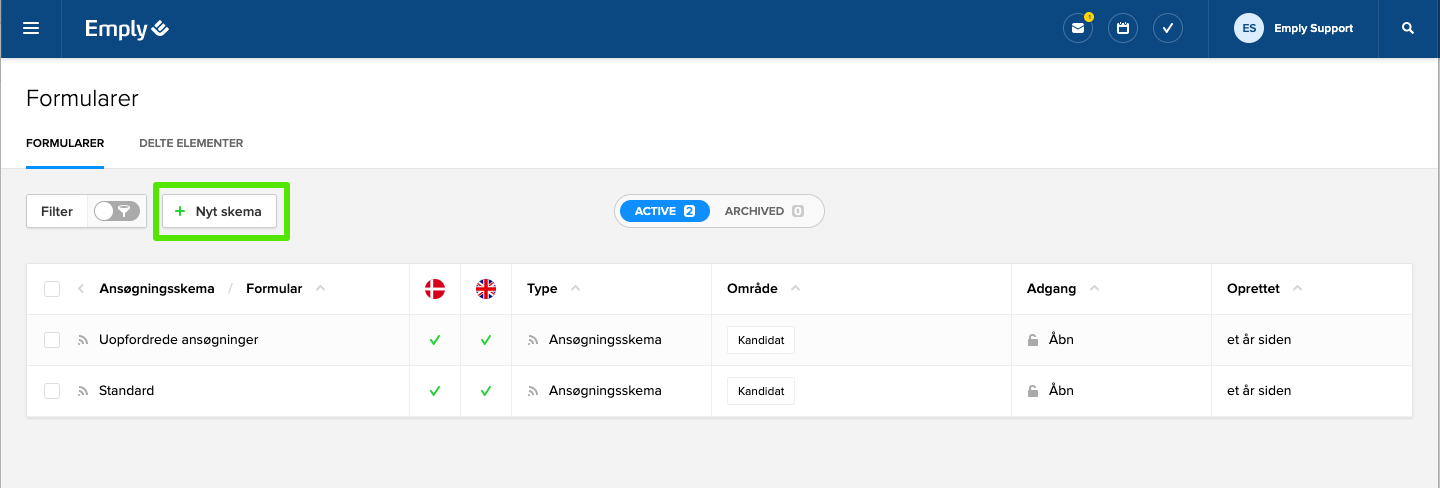1440x488 pixels.
Task: Check the Standard row checkbox
Action: pyautogui.click(x=52, y=391)
